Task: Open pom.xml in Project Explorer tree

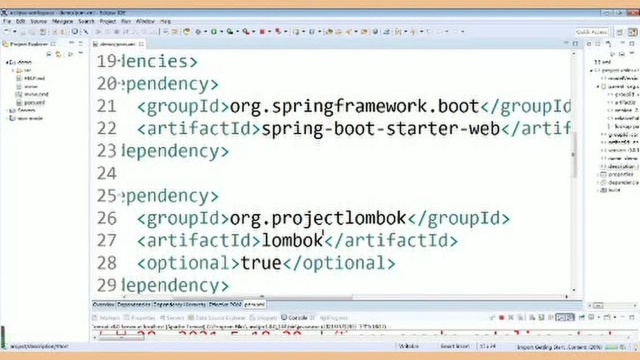Action: point(34,102)
